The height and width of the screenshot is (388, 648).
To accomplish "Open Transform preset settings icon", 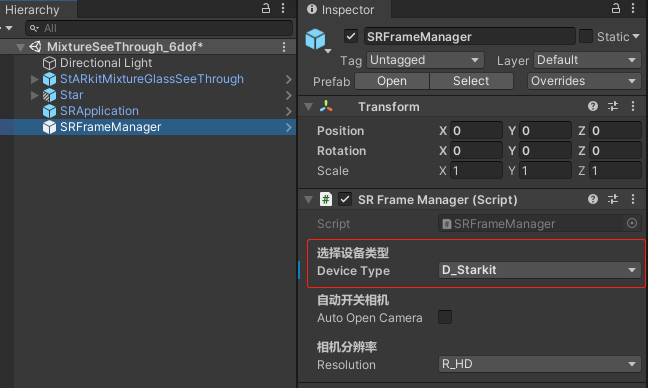I will tap(613, 107).
